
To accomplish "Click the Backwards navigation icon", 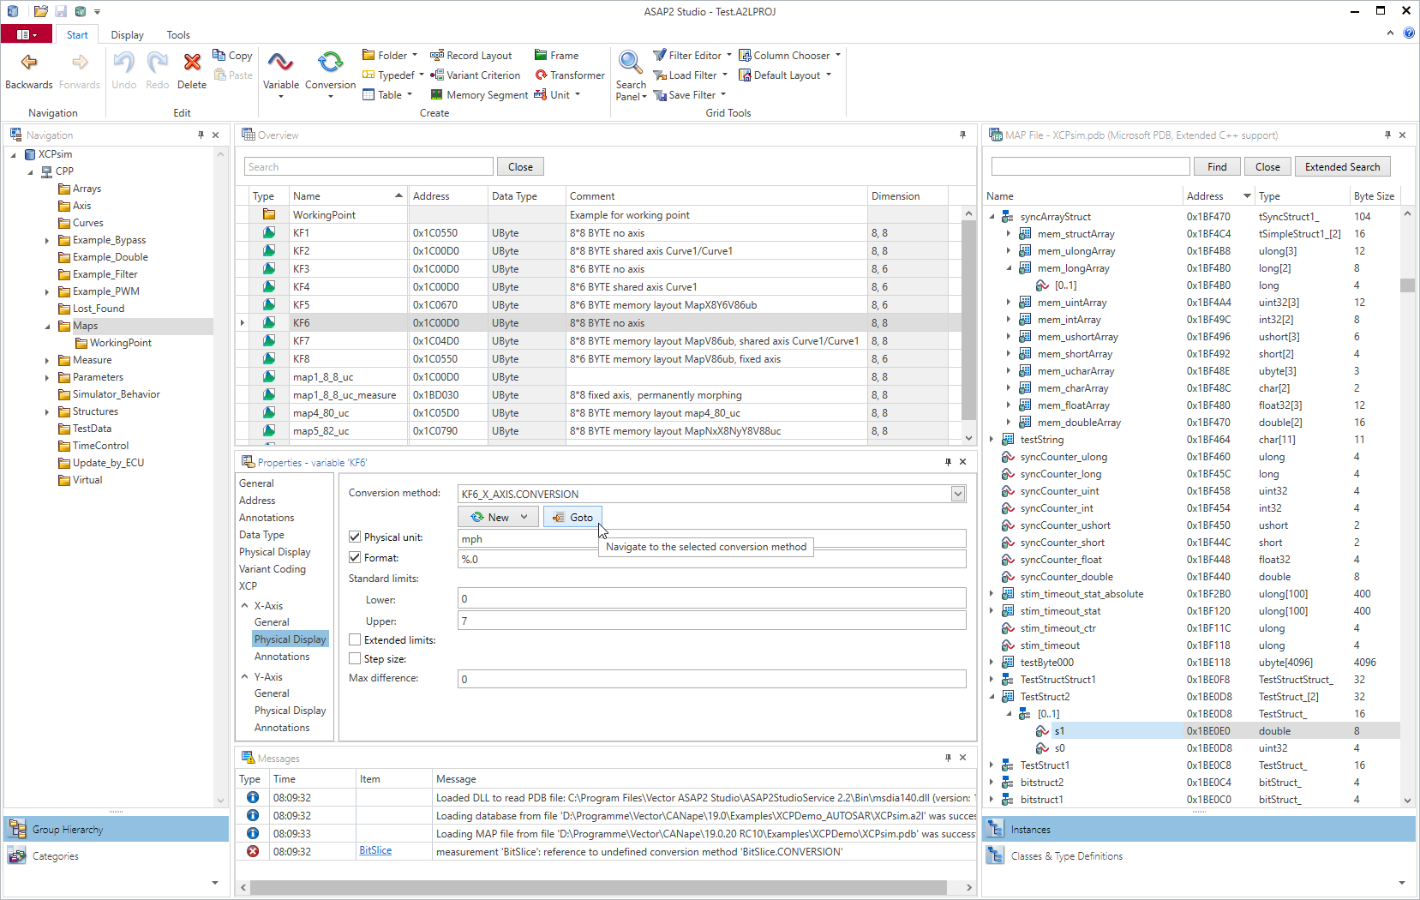I will tap(29, 63).
